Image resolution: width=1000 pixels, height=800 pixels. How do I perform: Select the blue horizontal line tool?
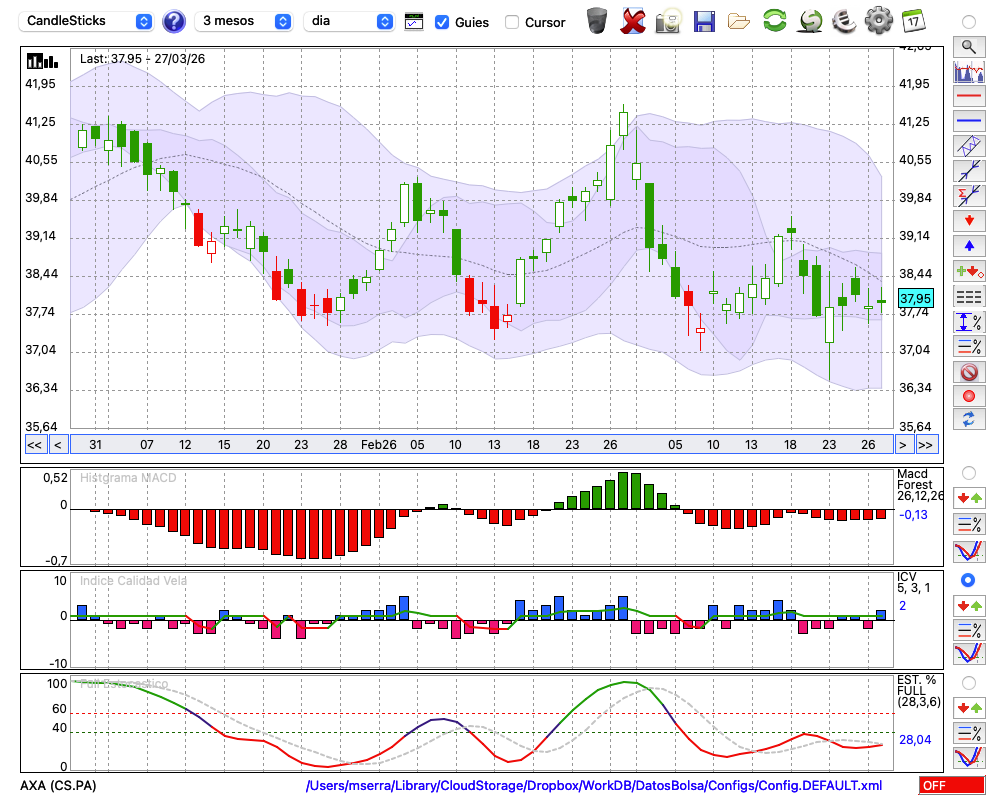click(x=968, y=121)
